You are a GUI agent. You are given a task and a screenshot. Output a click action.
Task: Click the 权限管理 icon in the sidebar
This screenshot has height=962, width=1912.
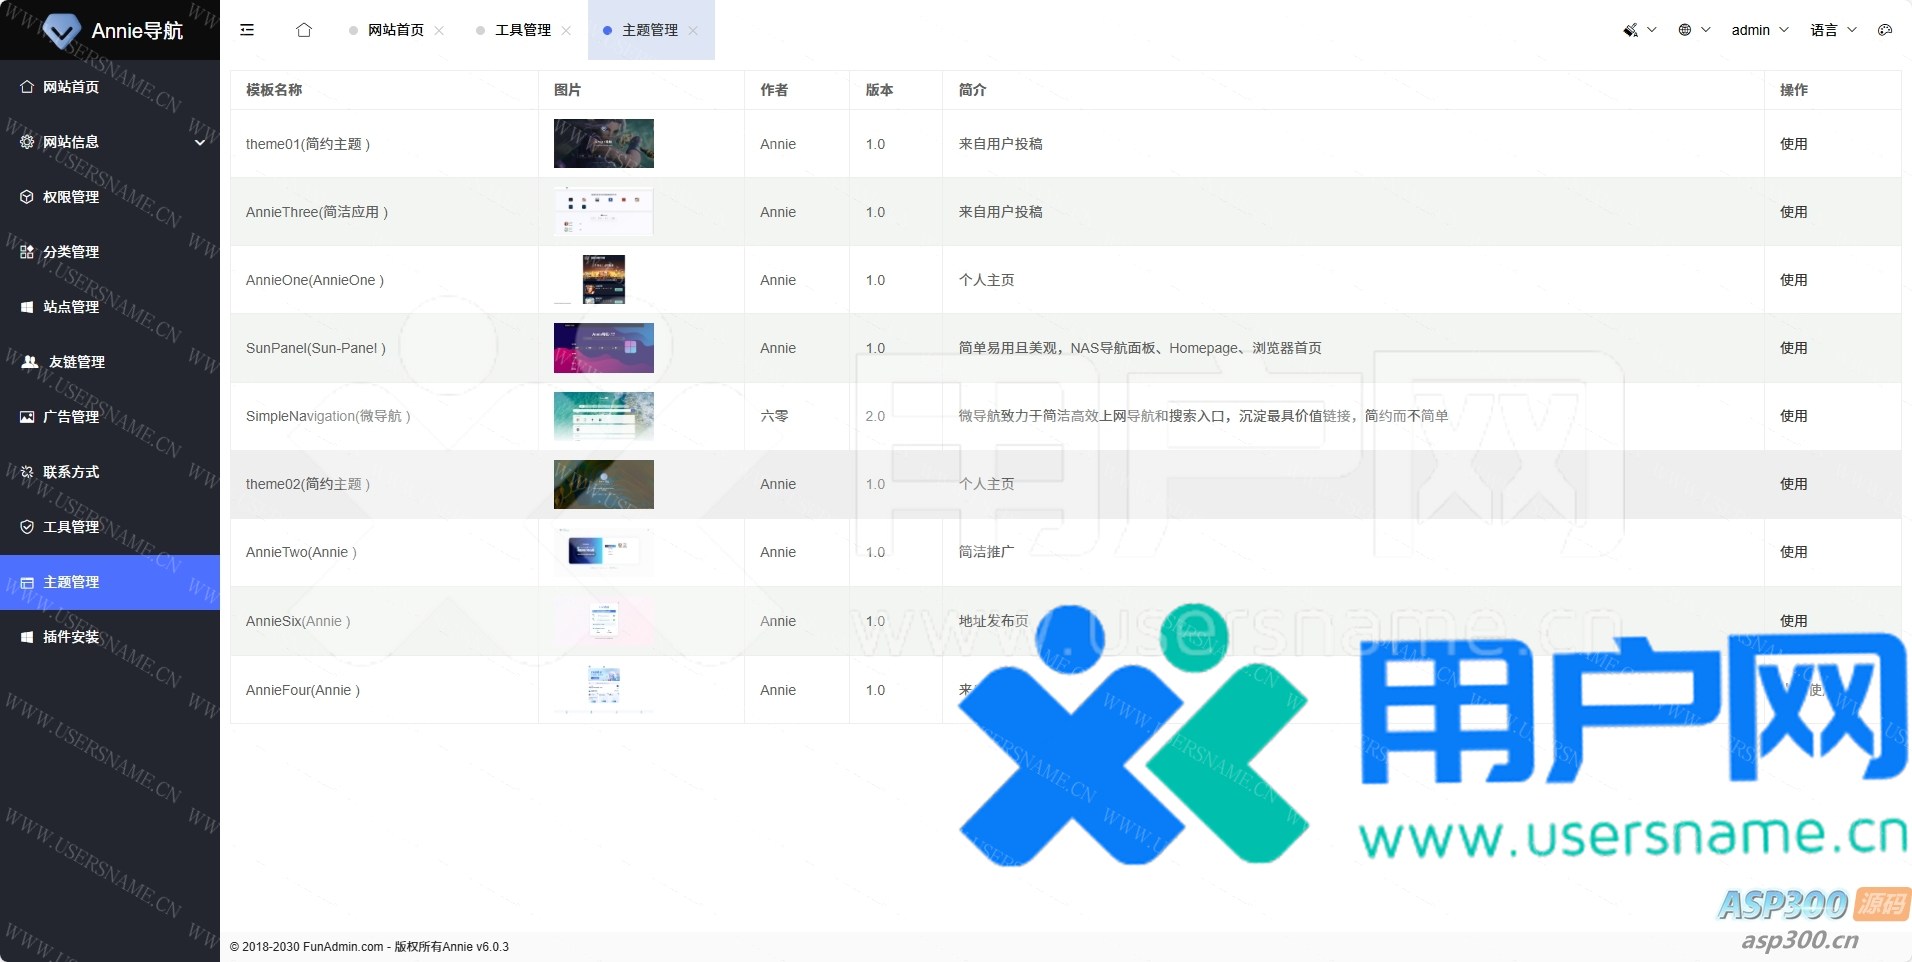pyautogui.click(x=27, y=197)
